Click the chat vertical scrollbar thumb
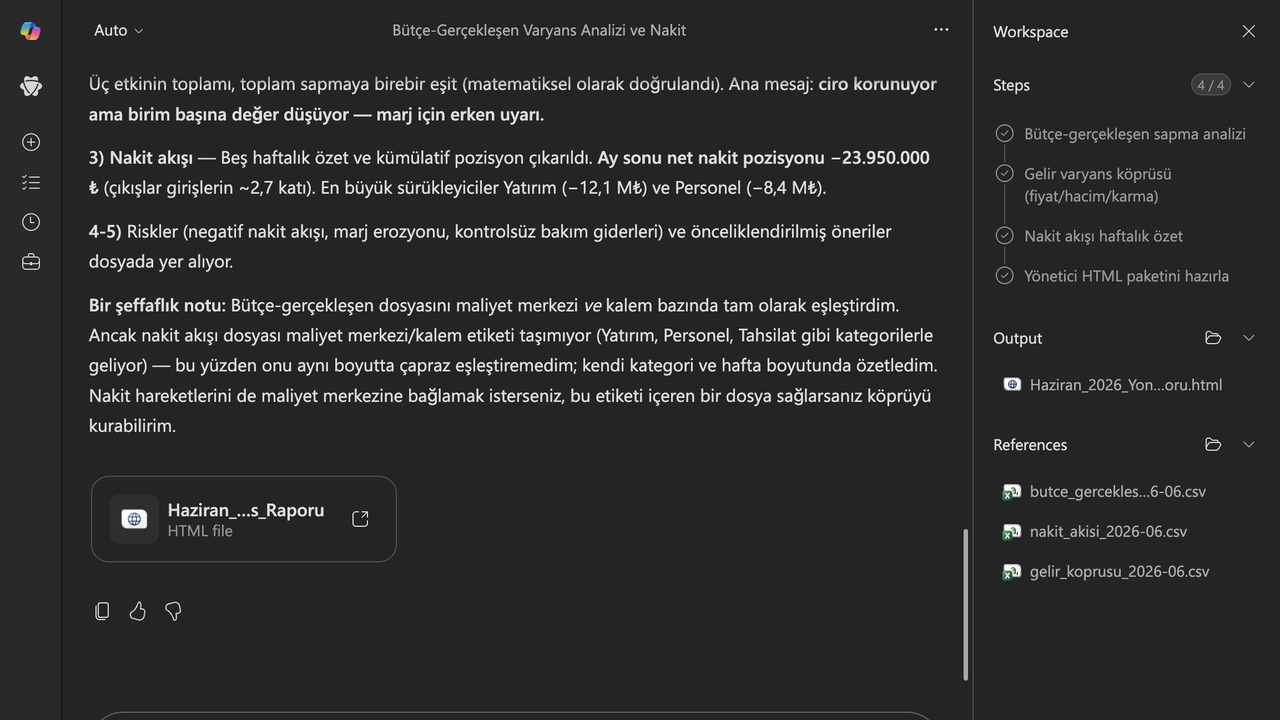The image size is (1280, 720). (965, 605)
